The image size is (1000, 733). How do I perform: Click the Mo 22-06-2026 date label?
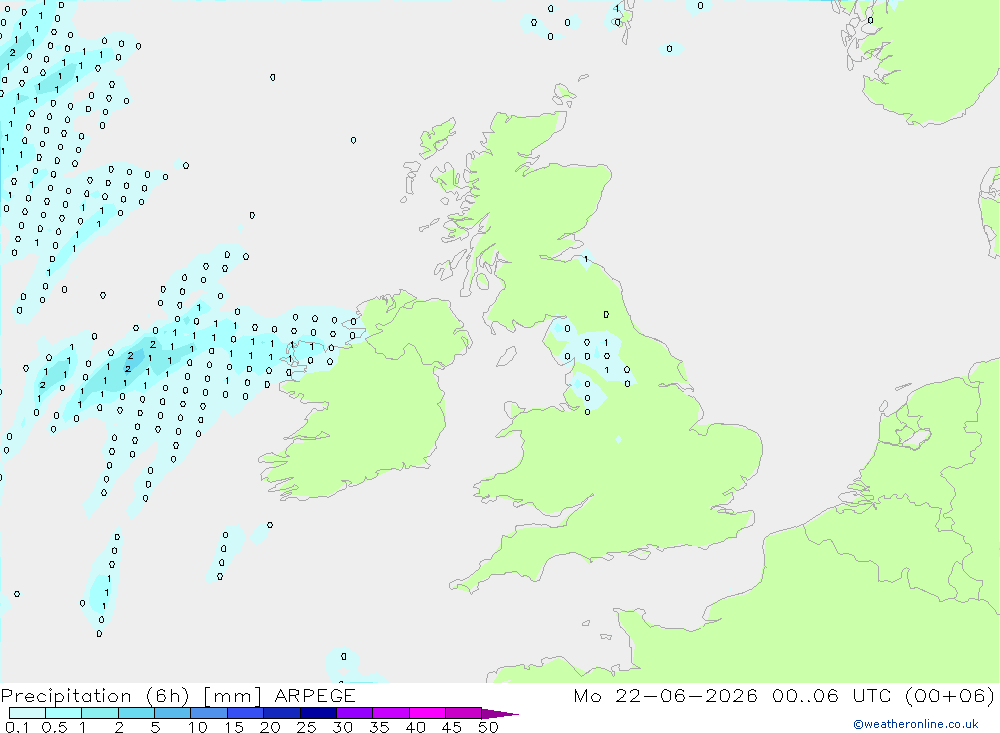(665, 696)
